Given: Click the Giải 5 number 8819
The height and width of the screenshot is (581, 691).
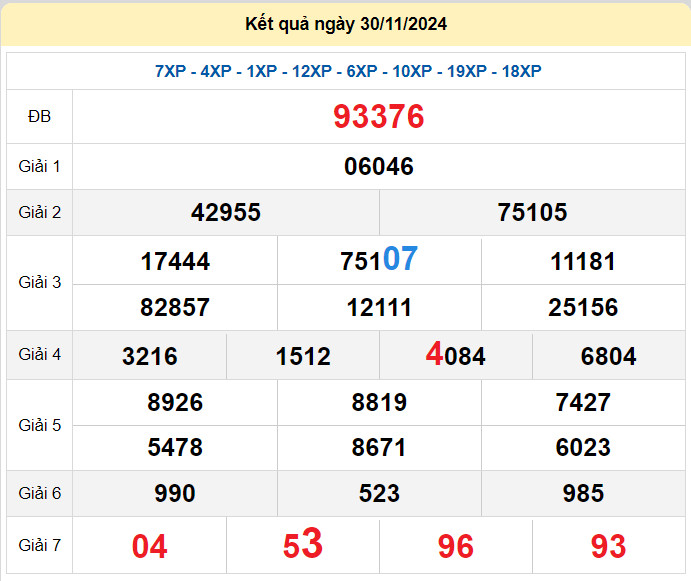Looking at the screenshot, I should click(x=379, y=402).
